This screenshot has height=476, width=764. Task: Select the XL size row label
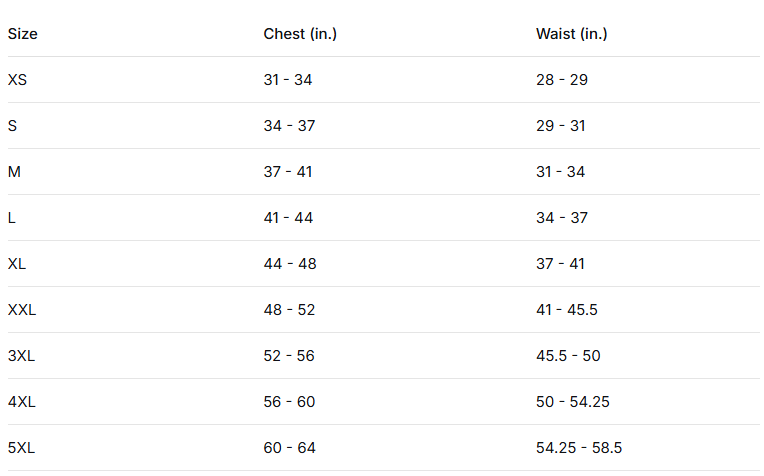pyautogui.click(x=17, y=264)
